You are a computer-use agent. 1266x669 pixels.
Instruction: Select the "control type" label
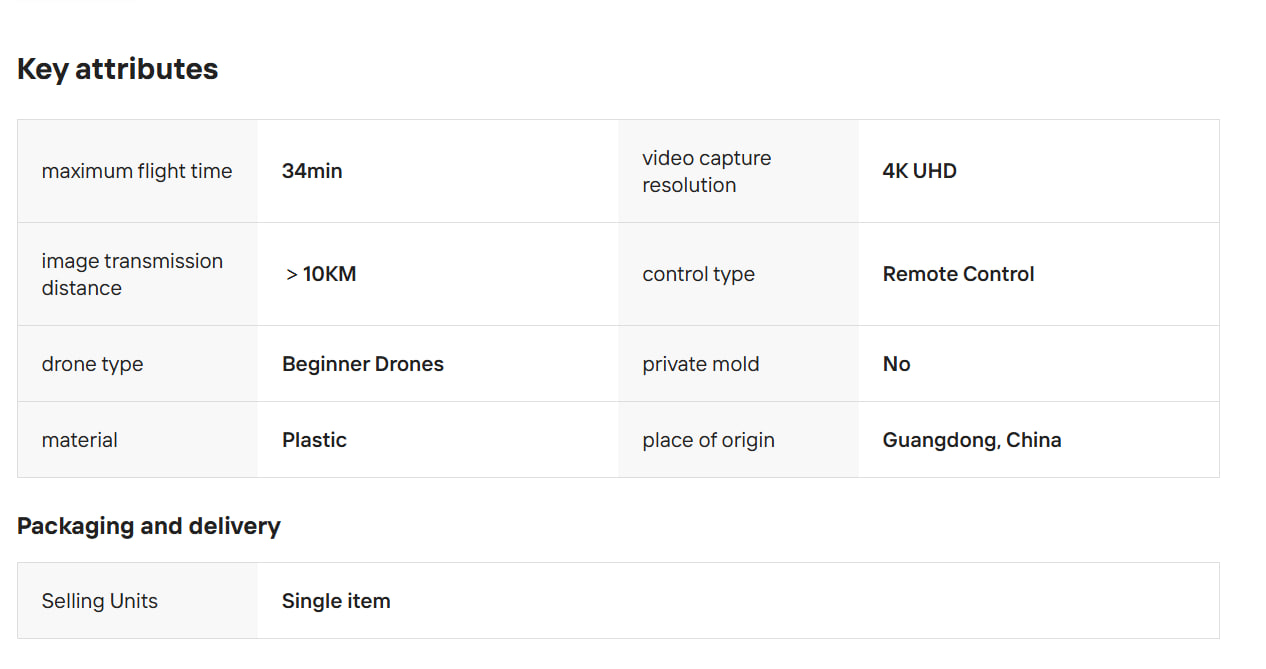click(x=698, y=274)
